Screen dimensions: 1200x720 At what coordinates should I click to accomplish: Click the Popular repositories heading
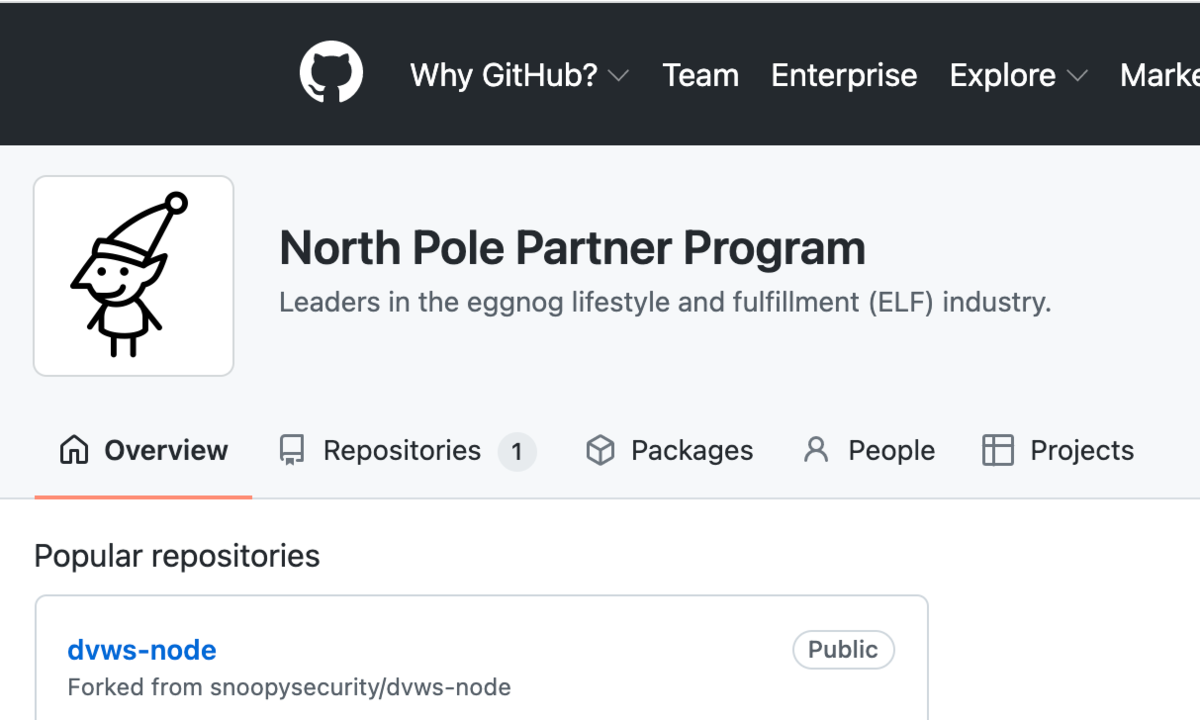click(x=177, y=556)
